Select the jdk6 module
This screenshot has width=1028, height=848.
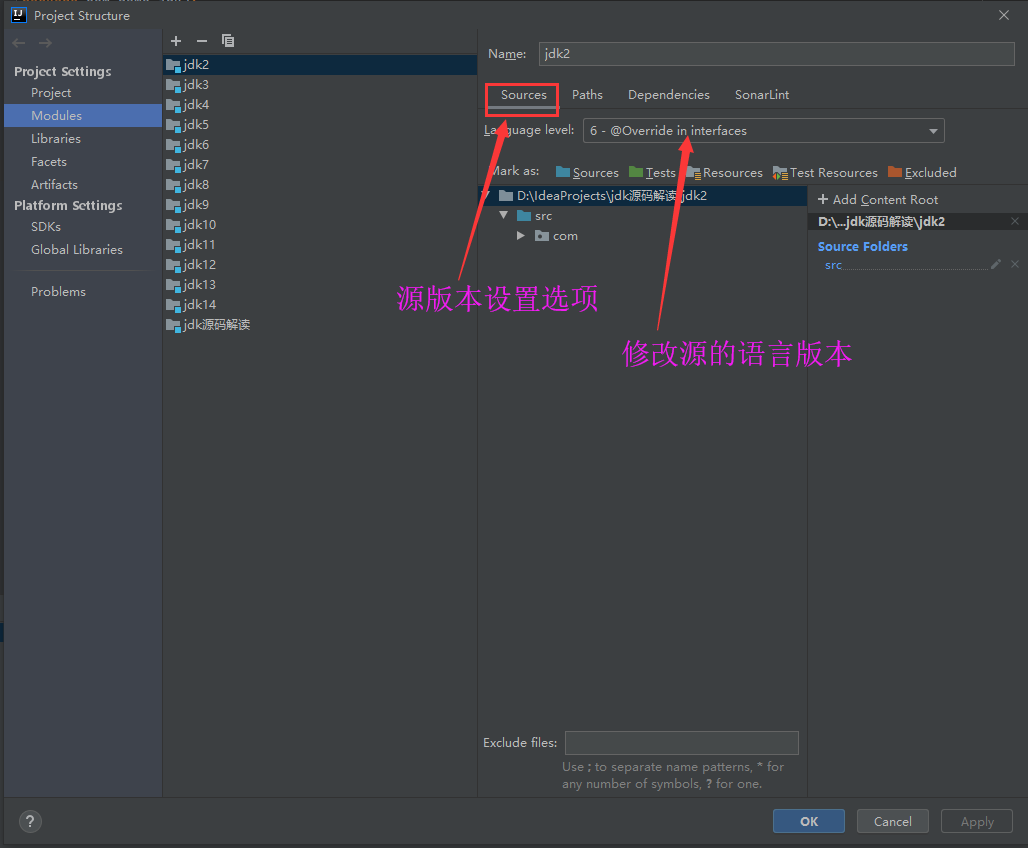[319, 145]
